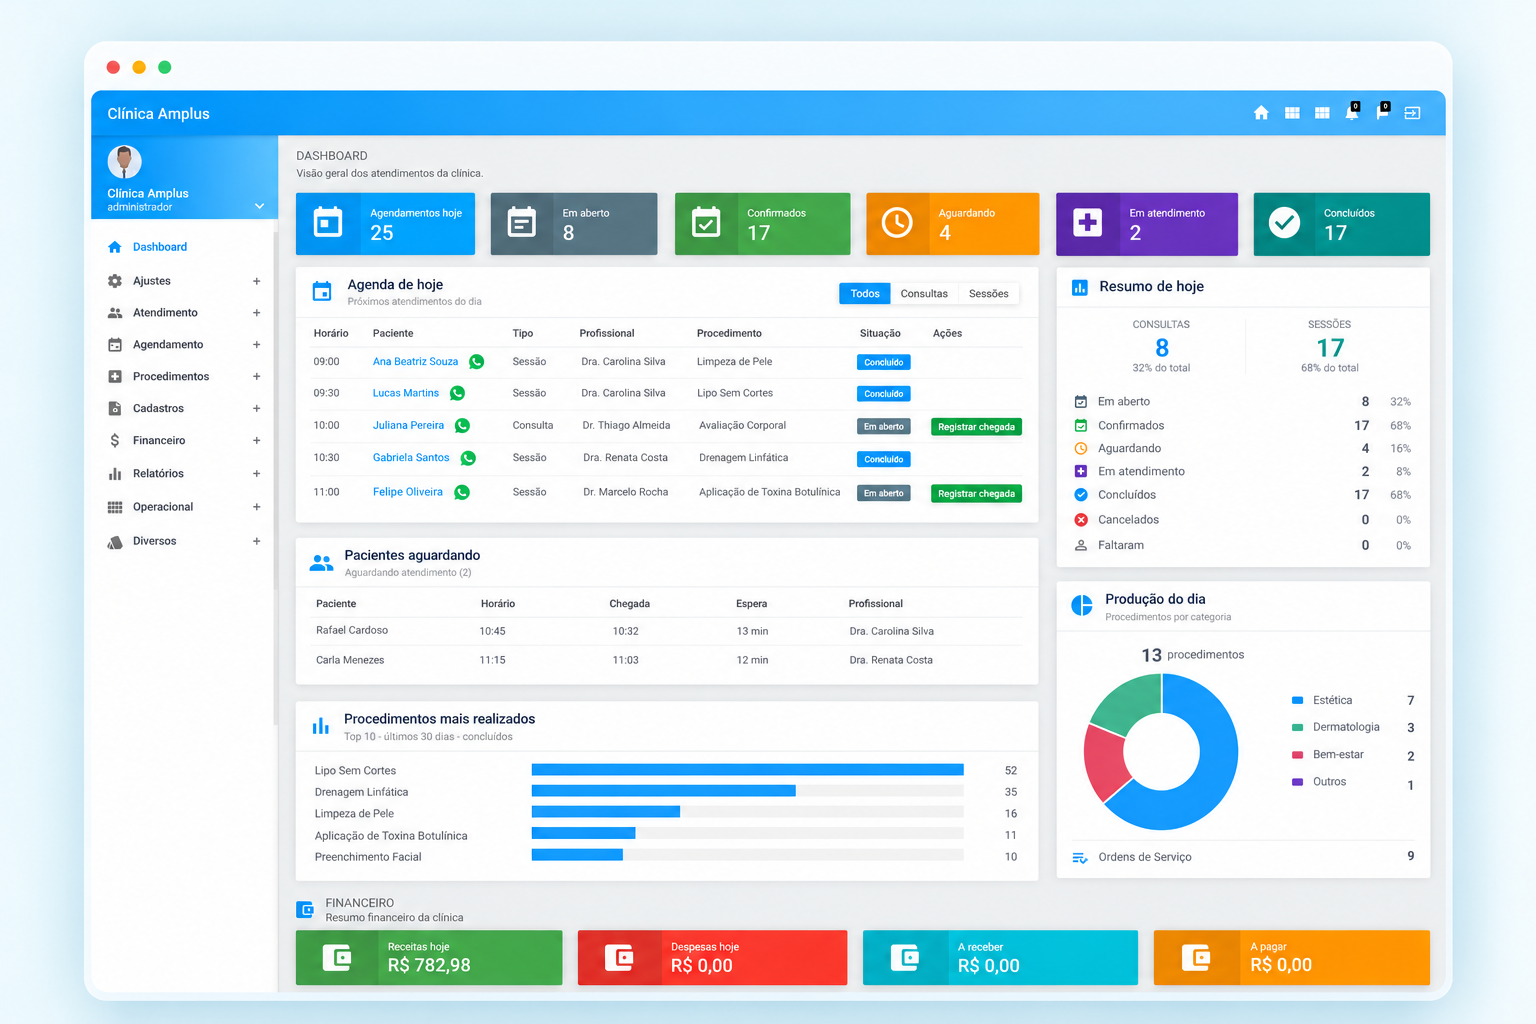Click WhatsApp icon beside Gabriela Santos
Screen dimensions: 1536x1024
tap(468, 458)
